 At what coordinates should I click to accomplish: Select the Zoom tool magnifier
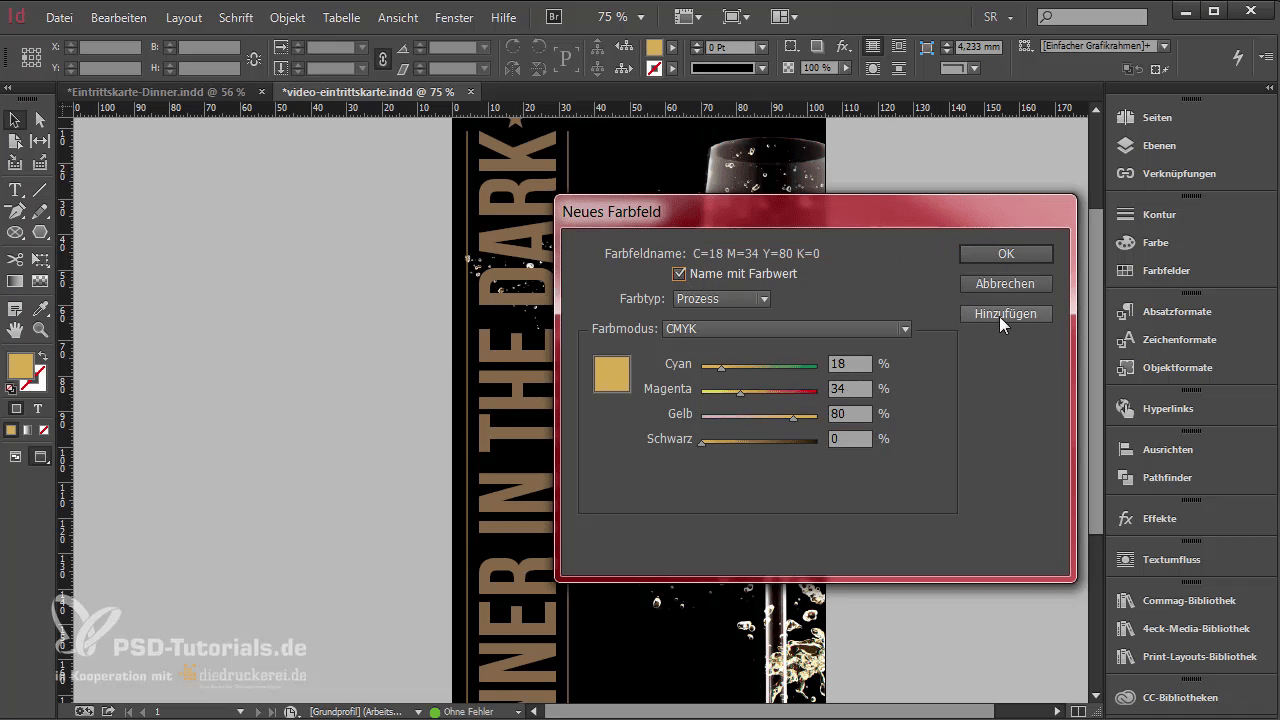point(40,330)
